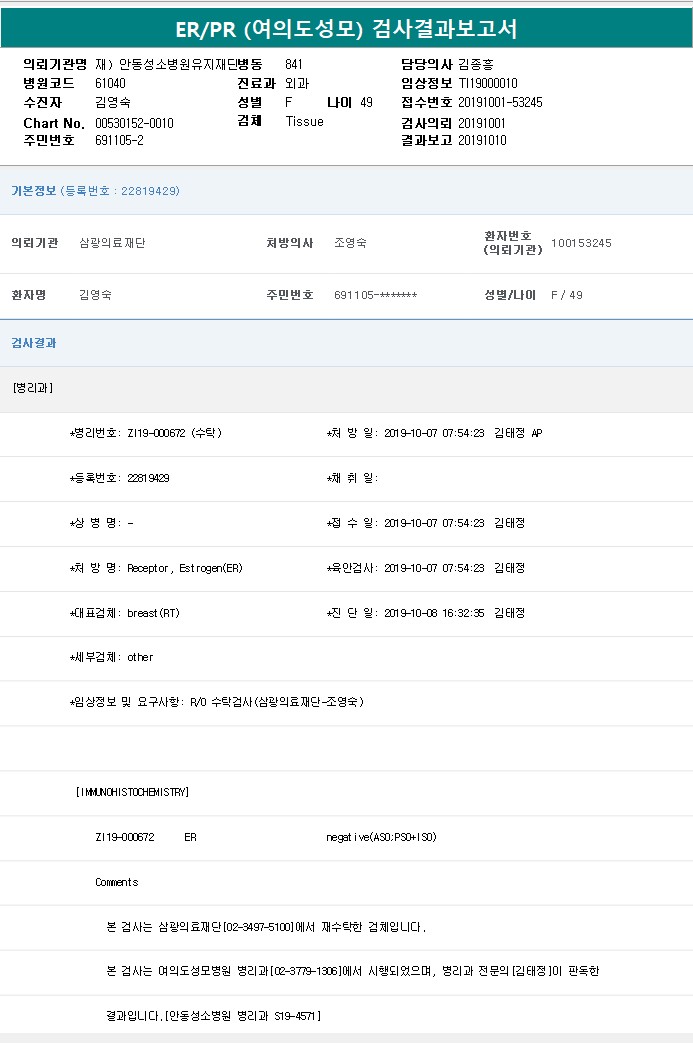Viewport: 693px width, 1043px height.
Task: Click the 'Comments' label
Action: click(x=116, y=883)
